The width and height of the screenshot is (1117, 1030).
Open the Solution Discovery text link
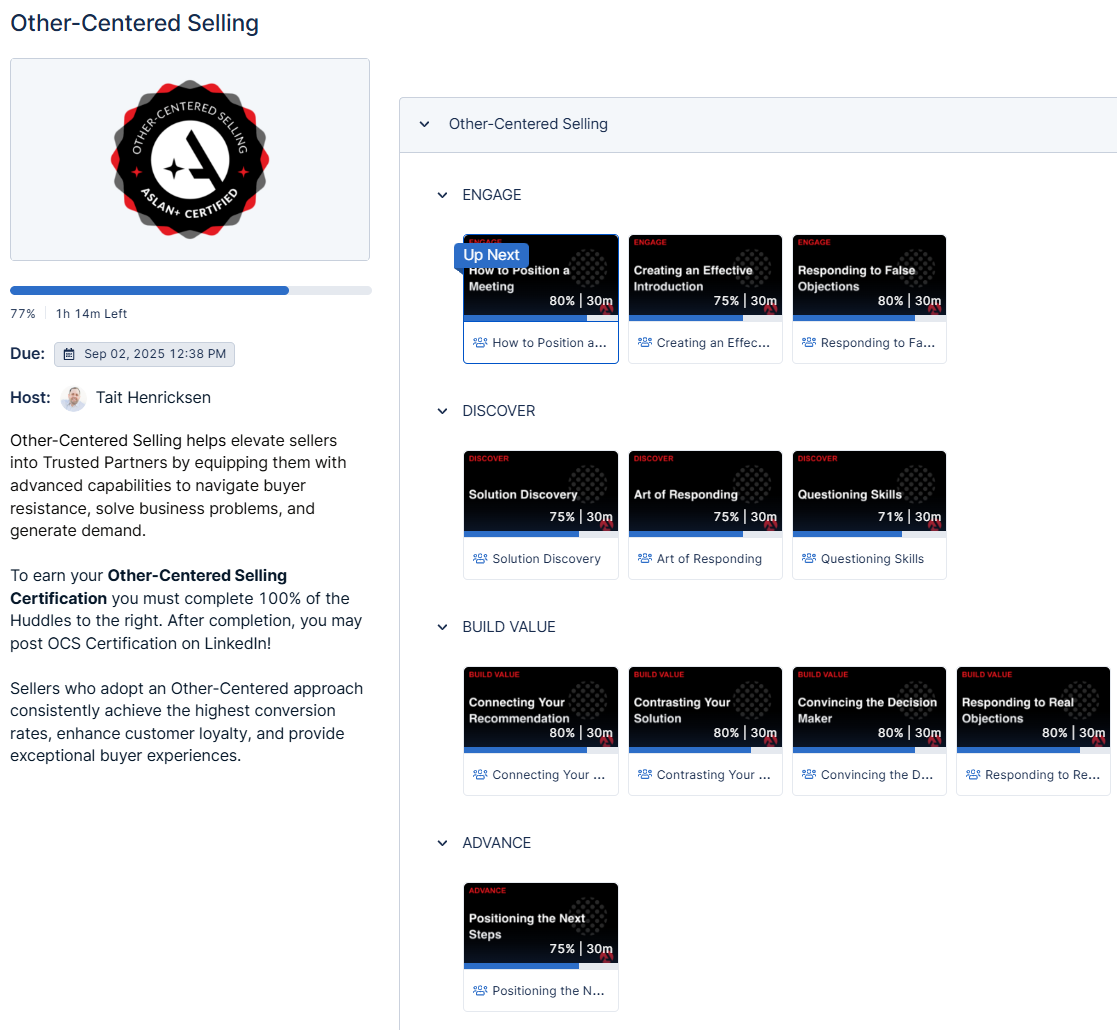(546, 558)
